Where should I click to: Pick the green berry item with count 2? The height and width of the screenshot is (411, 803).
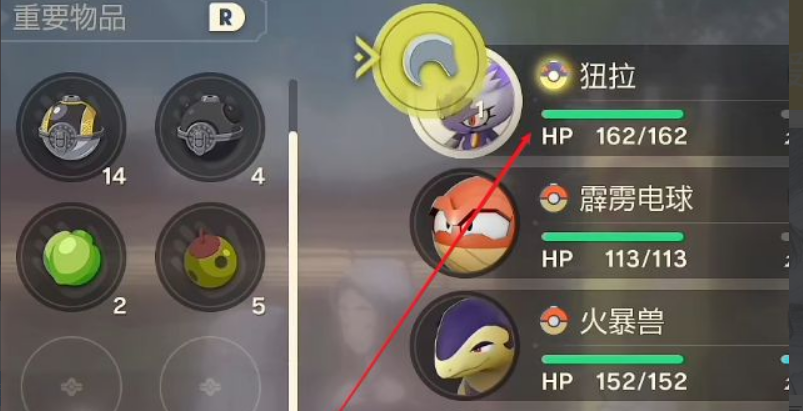[x=71, y=256]
